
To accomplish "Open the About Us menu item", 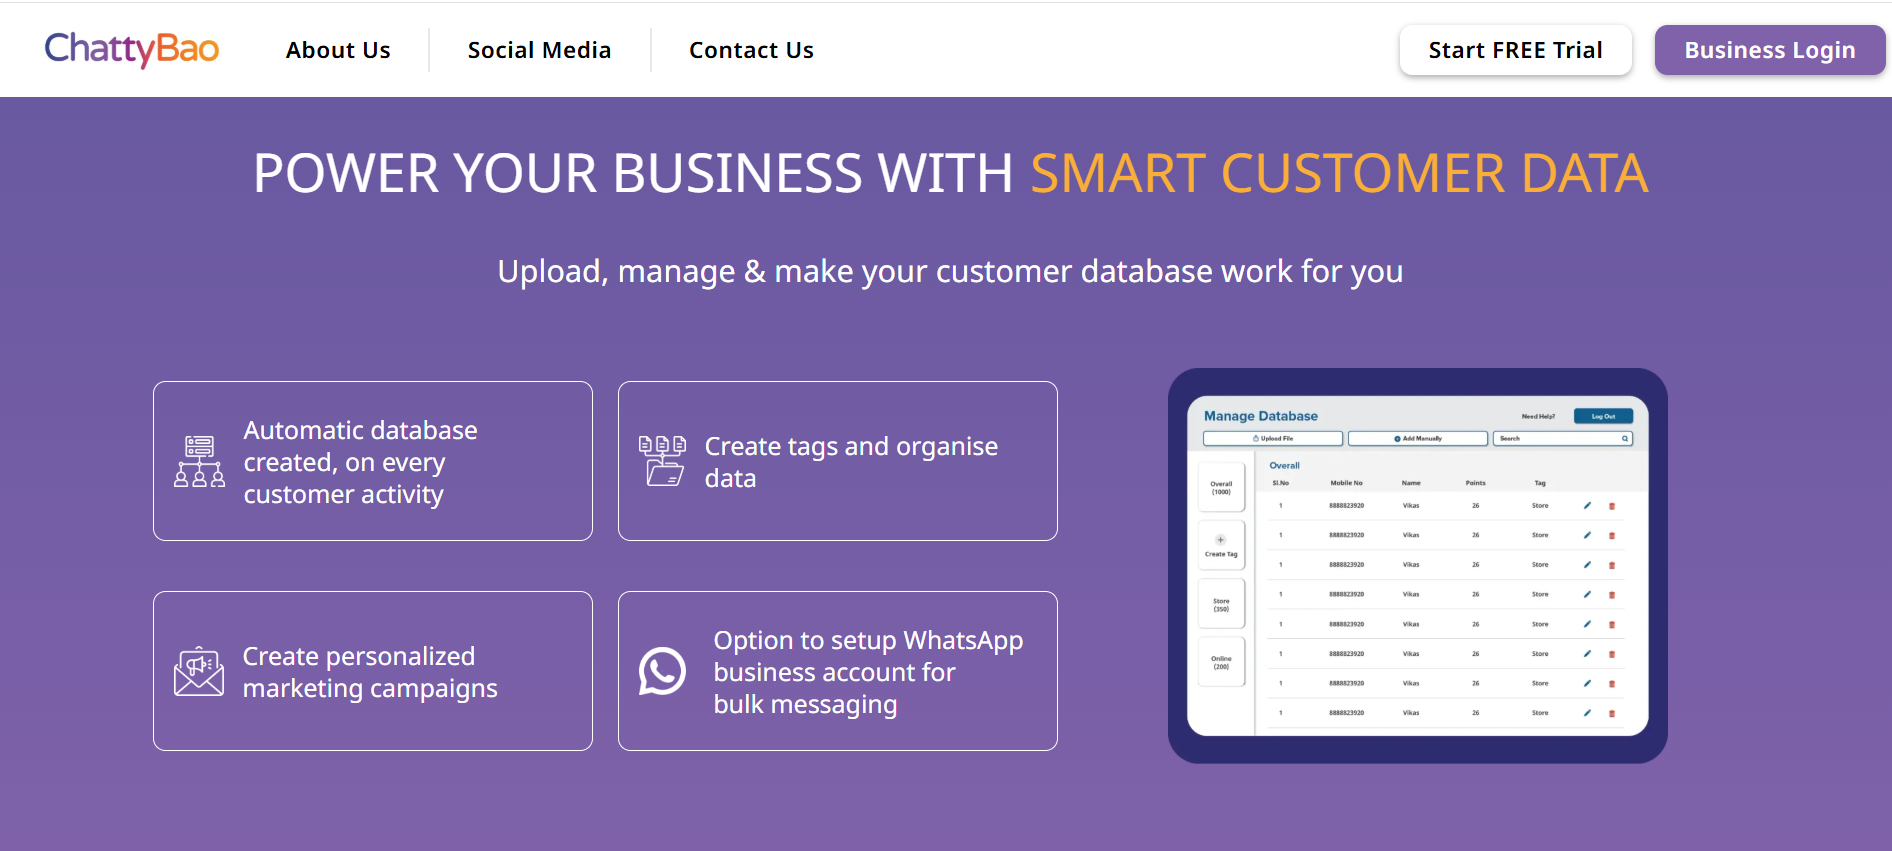I will click(338, 50).
